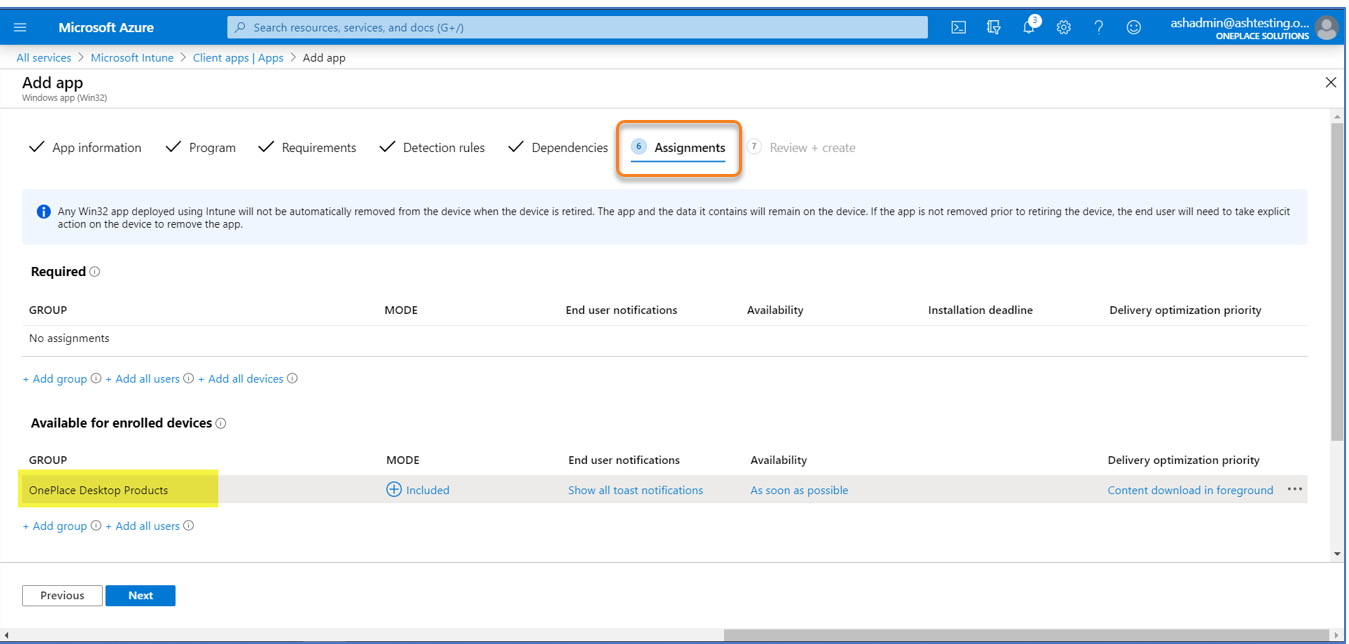Click the Microsoft Azure logo text
The image size is (1349, 644).
106,27
